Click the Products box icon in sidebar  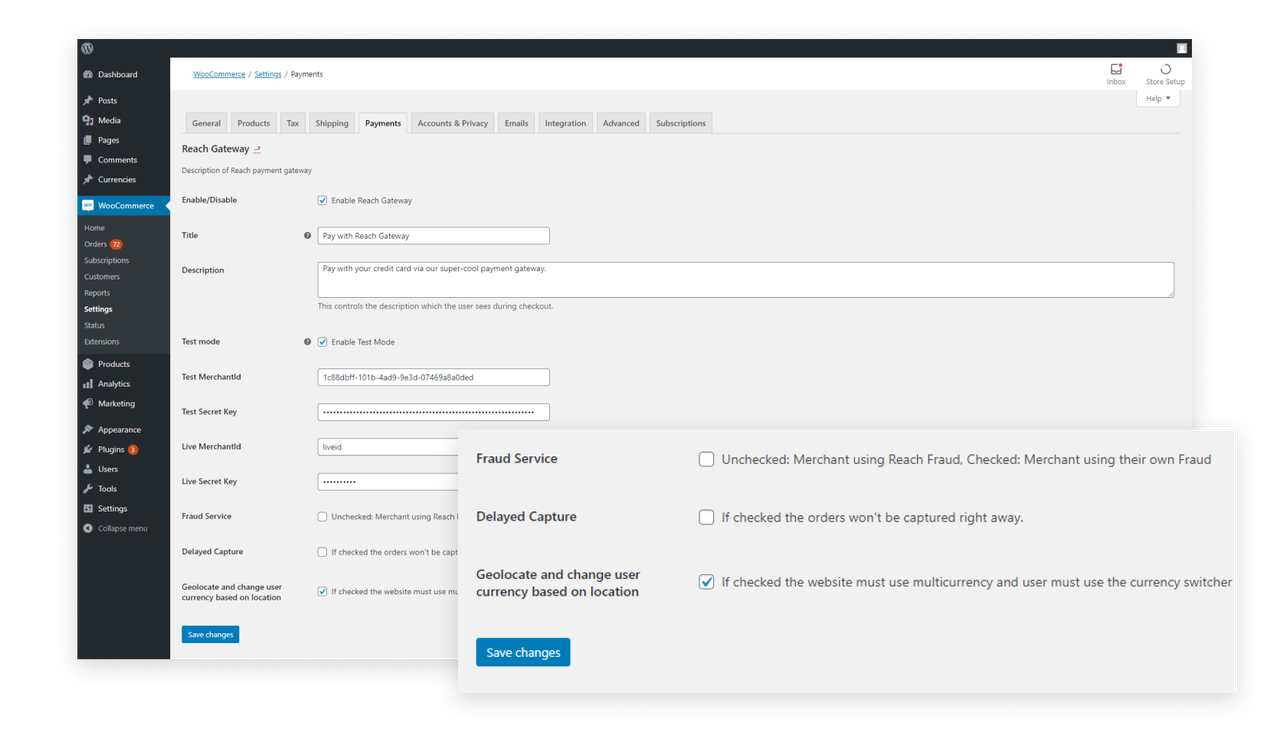[88, 364]
